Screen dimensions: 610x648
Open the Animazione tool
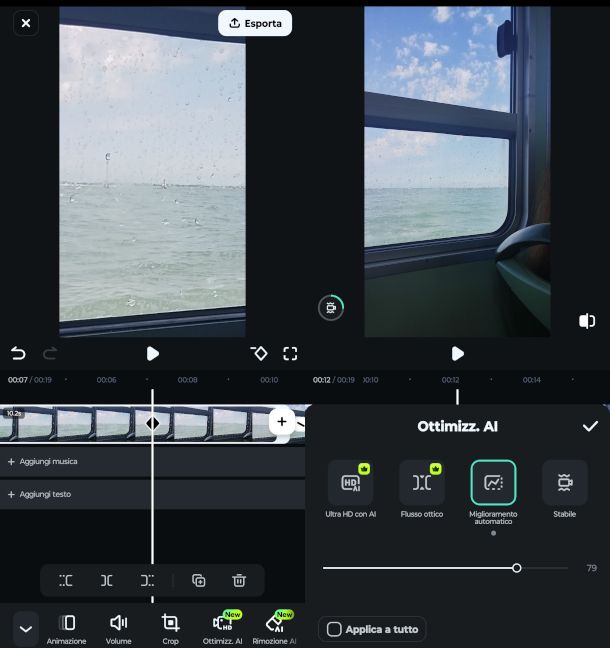click(67, 629)
